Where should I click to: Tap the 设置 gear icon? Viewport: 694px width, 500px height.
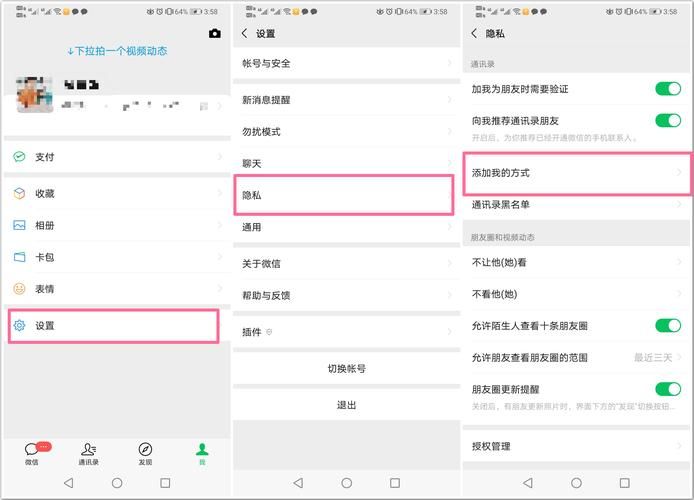coord(19,326)
